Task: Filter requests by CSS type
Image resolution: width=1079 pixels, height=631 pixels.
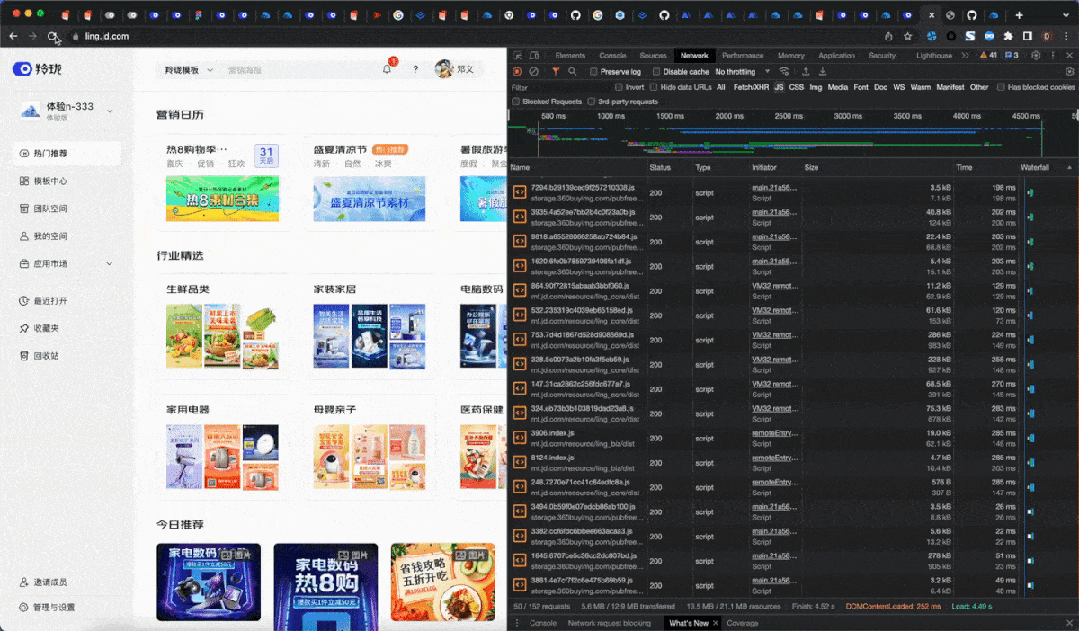Action: pos(796,87)
